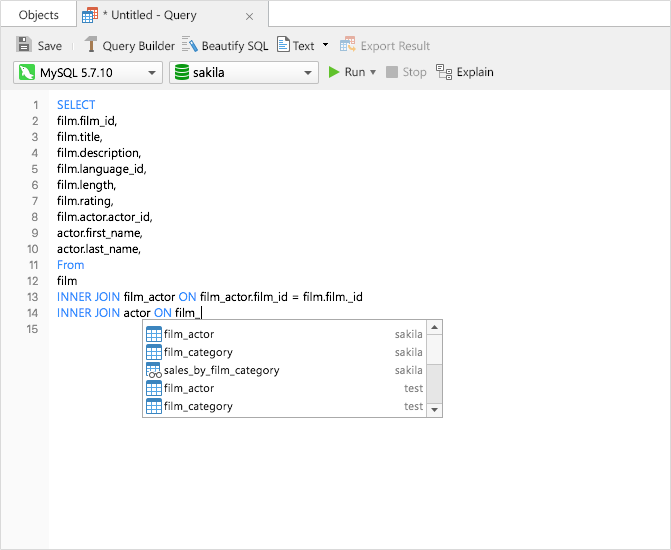
Task: Click the Beautify SQL label
Action: [235, 46]
